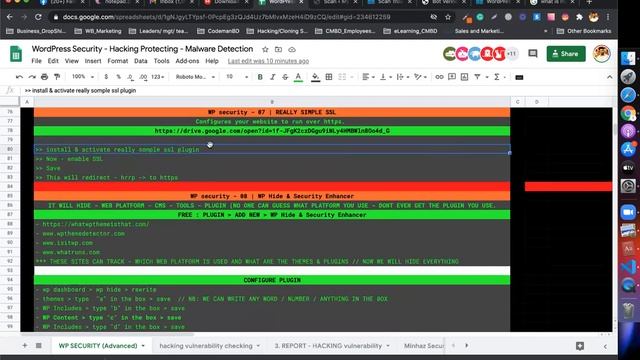Click the insert chart icon
Screen dimensions: 640x360
click(464, 77)
